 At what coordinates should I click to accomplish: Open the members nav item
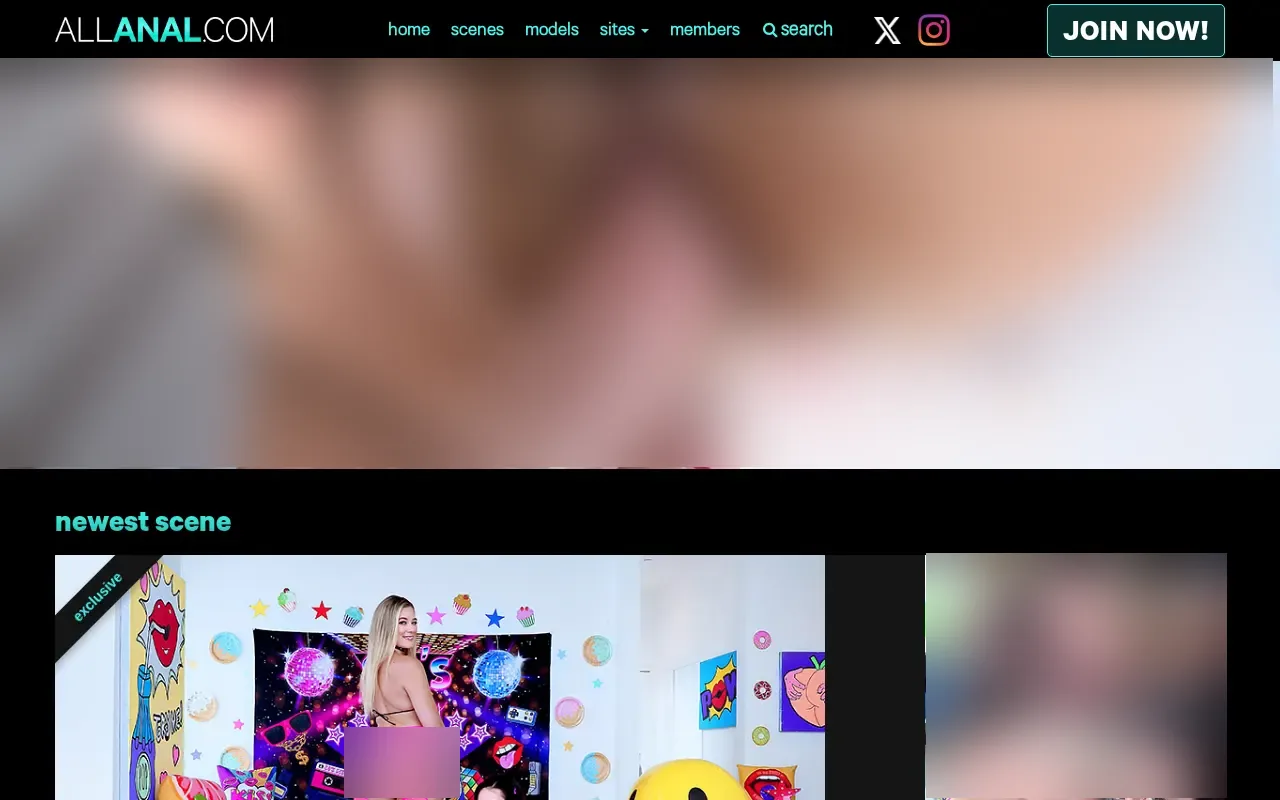(x=705, y=30)
